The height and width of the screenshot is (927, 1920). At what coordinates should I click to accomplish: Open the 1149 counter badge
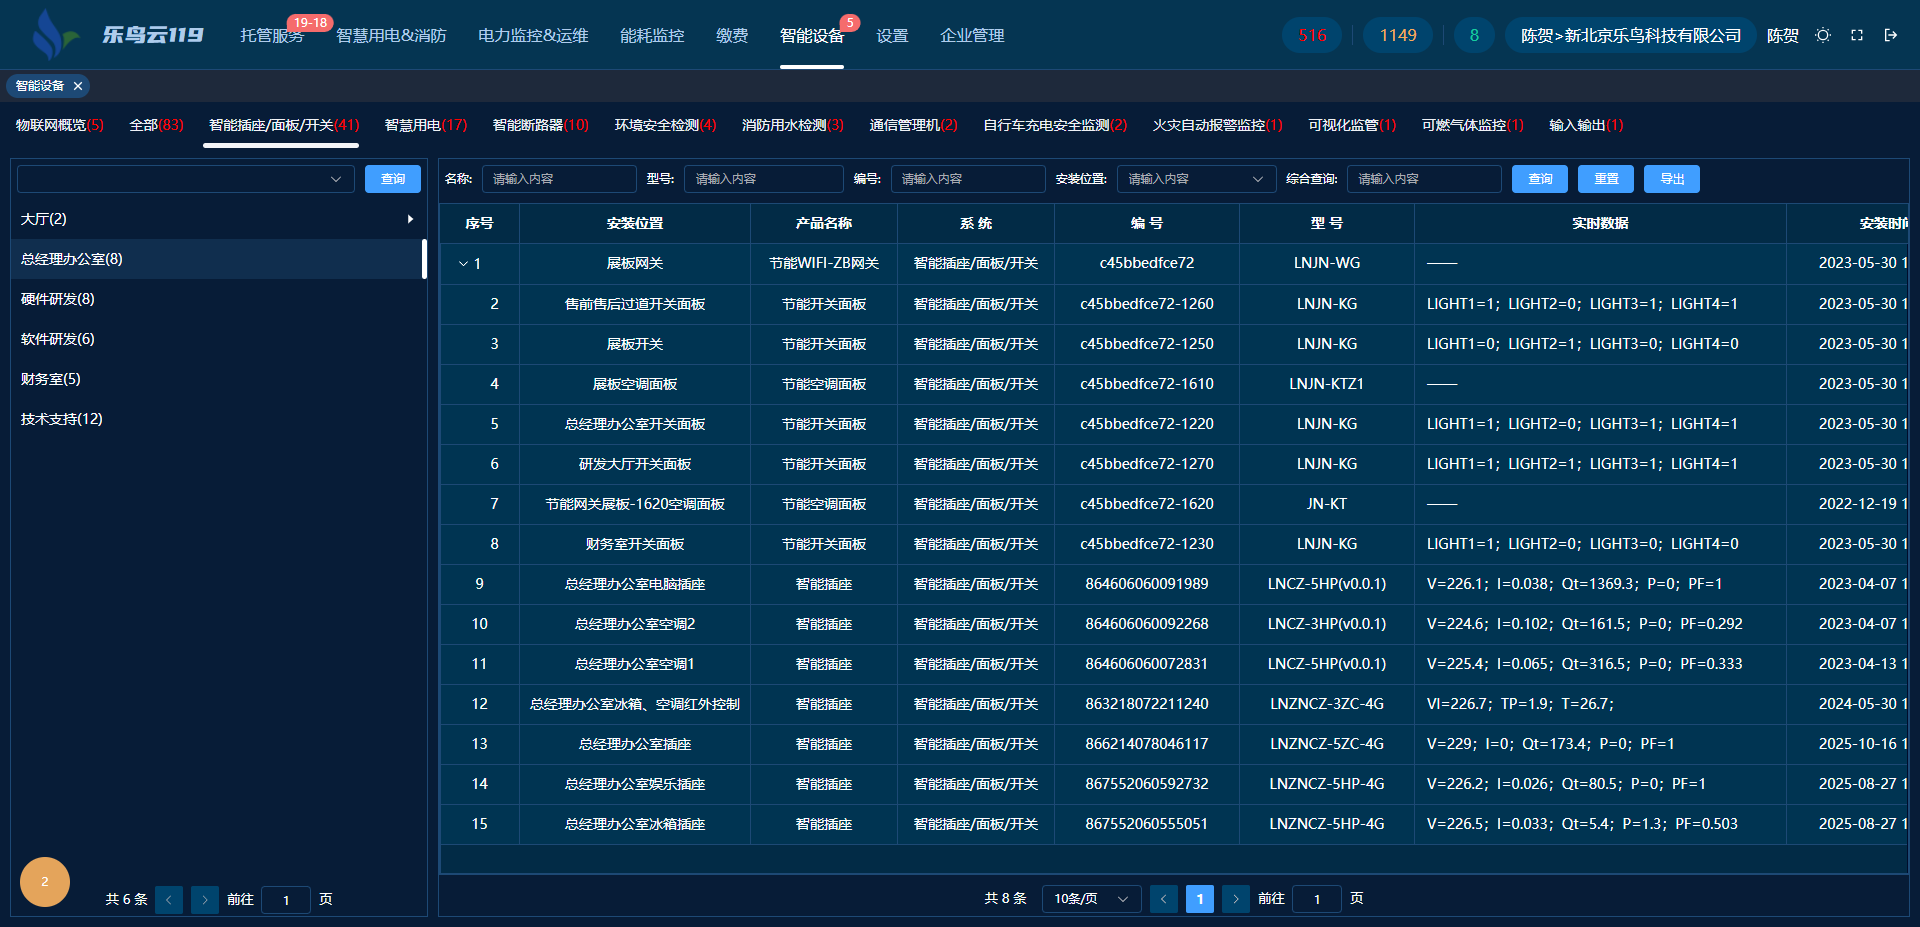pyautogui.click(x=1398, y=35)
